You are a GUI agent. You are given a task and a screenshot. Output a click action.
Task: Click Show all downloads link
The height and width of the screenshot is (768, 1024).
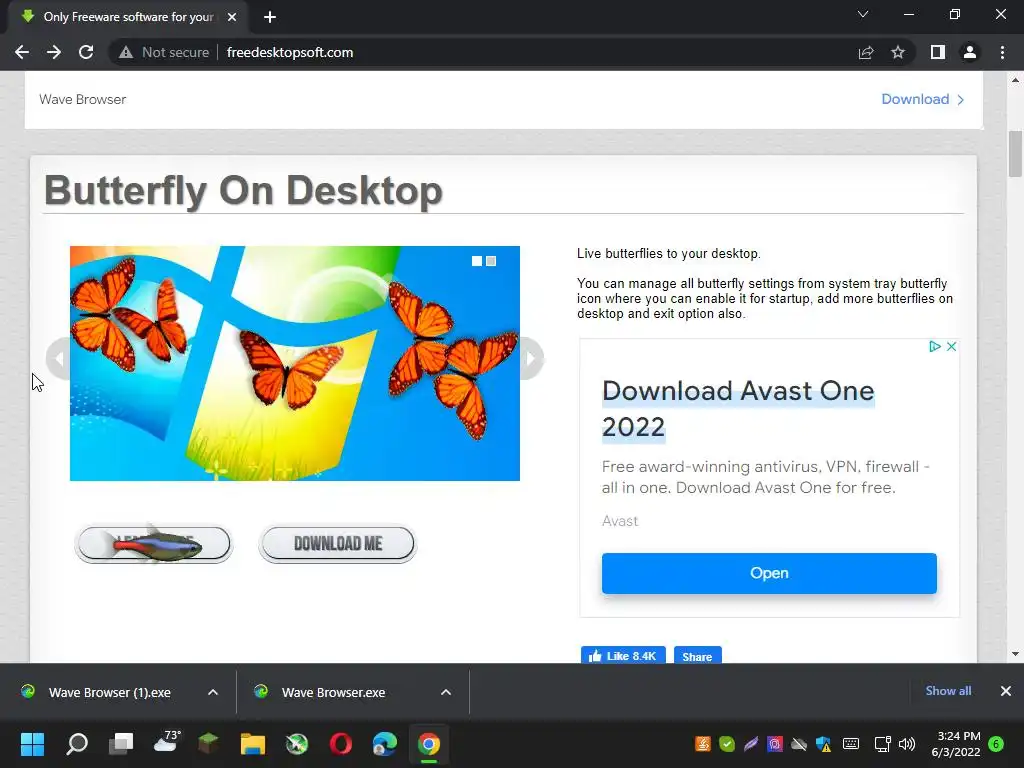click(948, 691)
